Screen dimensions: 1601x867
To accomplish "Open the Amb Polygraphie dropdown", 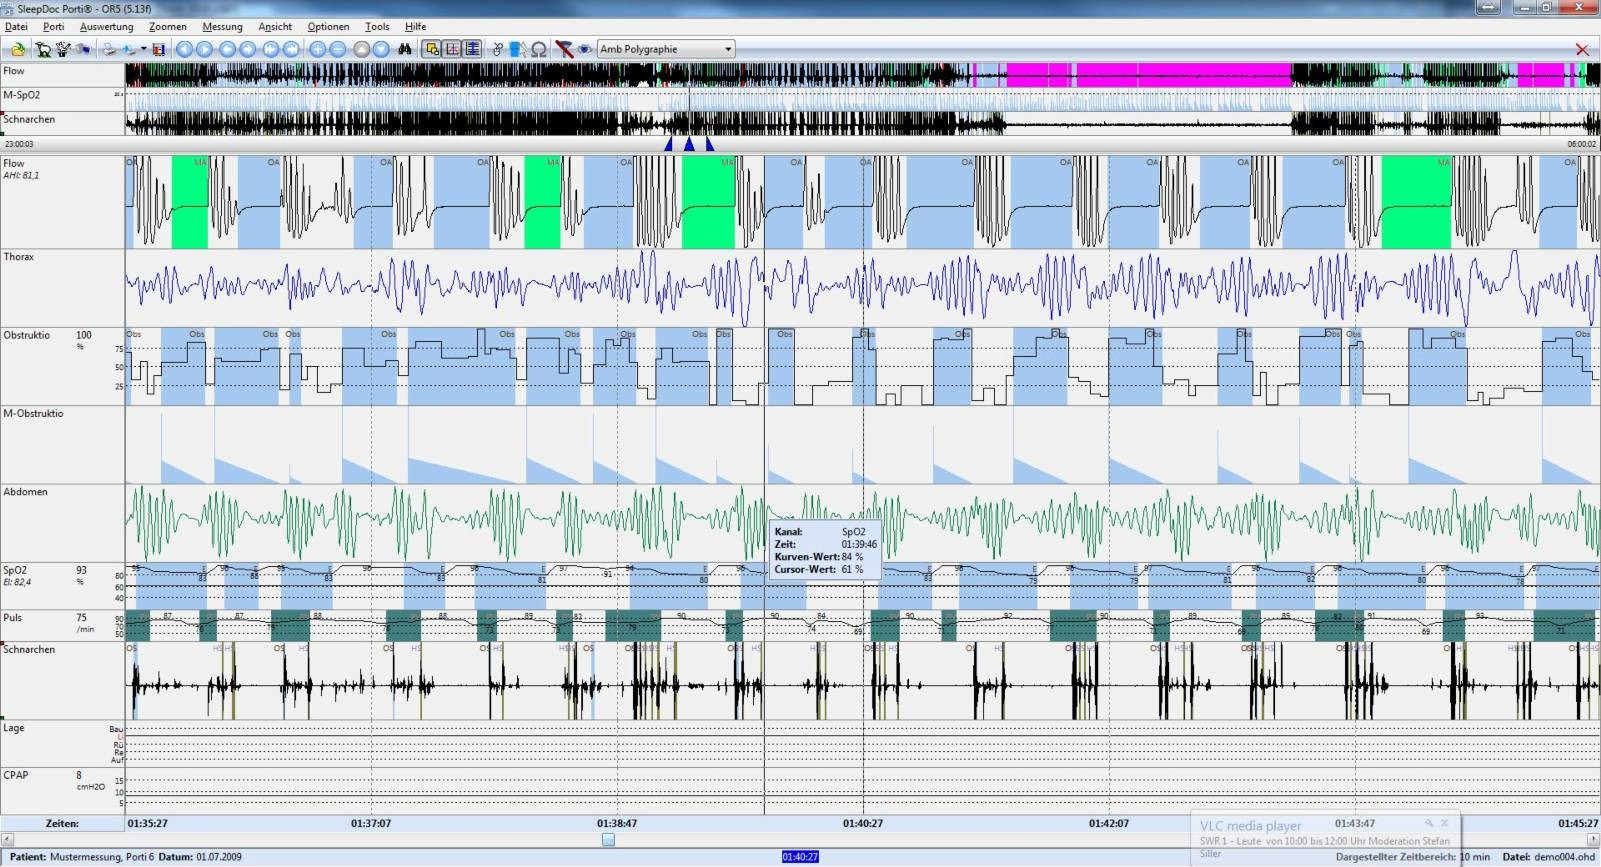I will click(x=666, y=49).
